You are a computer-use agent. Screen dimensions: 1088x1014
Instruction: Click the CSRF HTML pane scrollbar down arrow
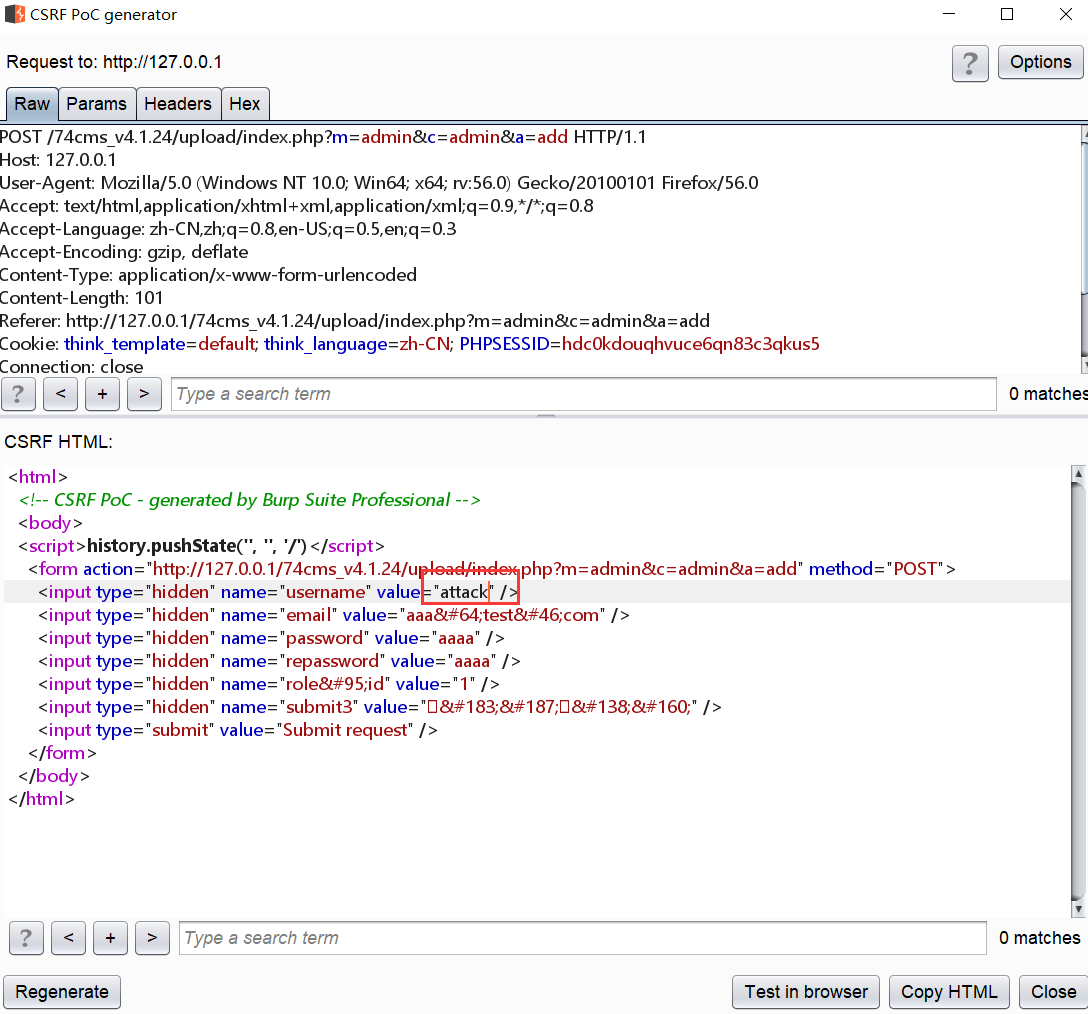(x=1078, y=909)
